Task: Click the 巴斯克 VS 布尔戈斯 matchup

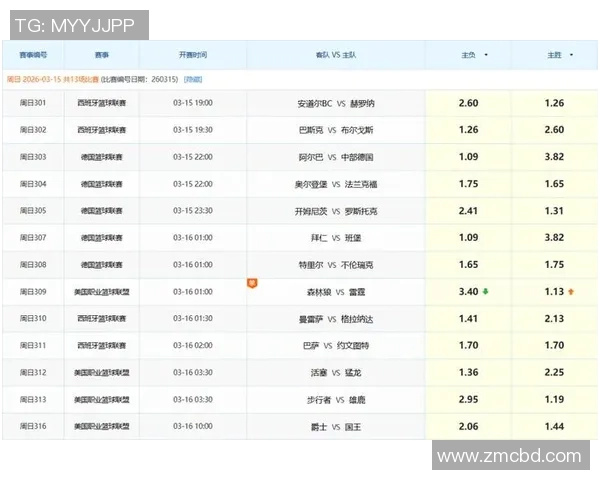Action: click(x=336, y=131)
